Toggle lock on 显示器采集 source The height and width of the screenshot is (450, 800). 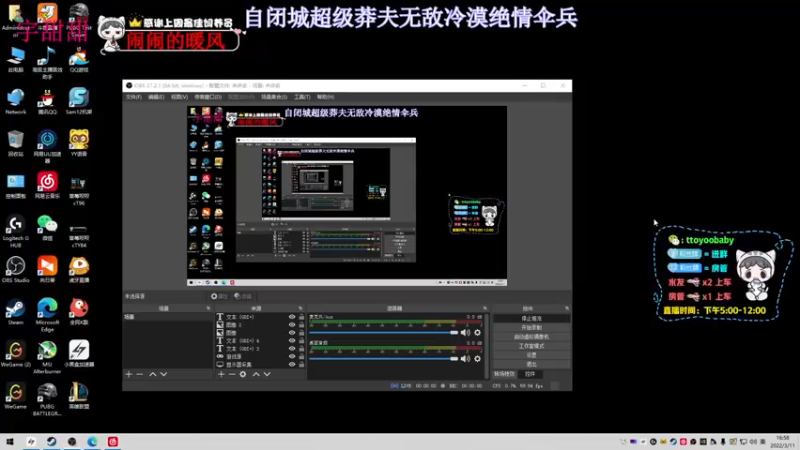click(x=302, y=364)
